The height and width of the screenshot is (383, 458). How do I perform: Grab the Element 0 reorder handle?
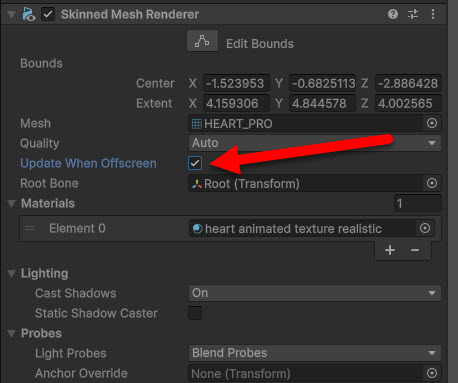pos(30,228)
